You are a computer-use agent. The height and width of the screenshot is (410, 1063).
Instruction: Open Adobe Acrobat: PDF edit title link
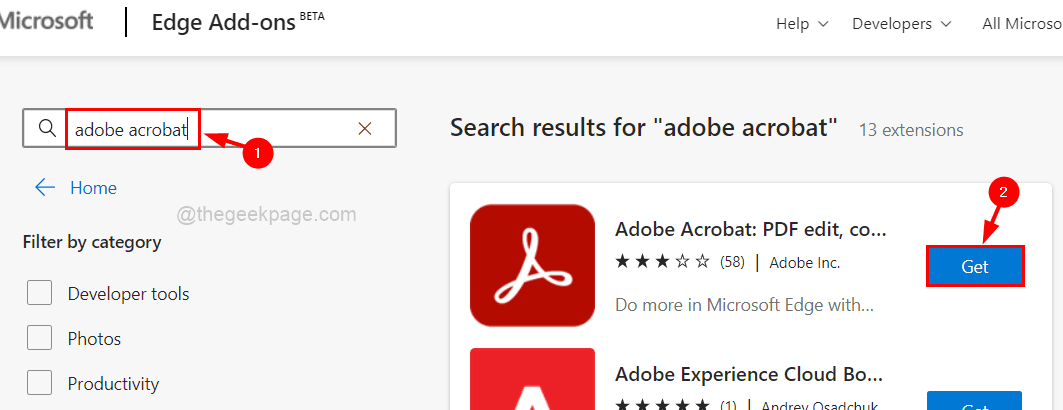click(x=751, y=229)
